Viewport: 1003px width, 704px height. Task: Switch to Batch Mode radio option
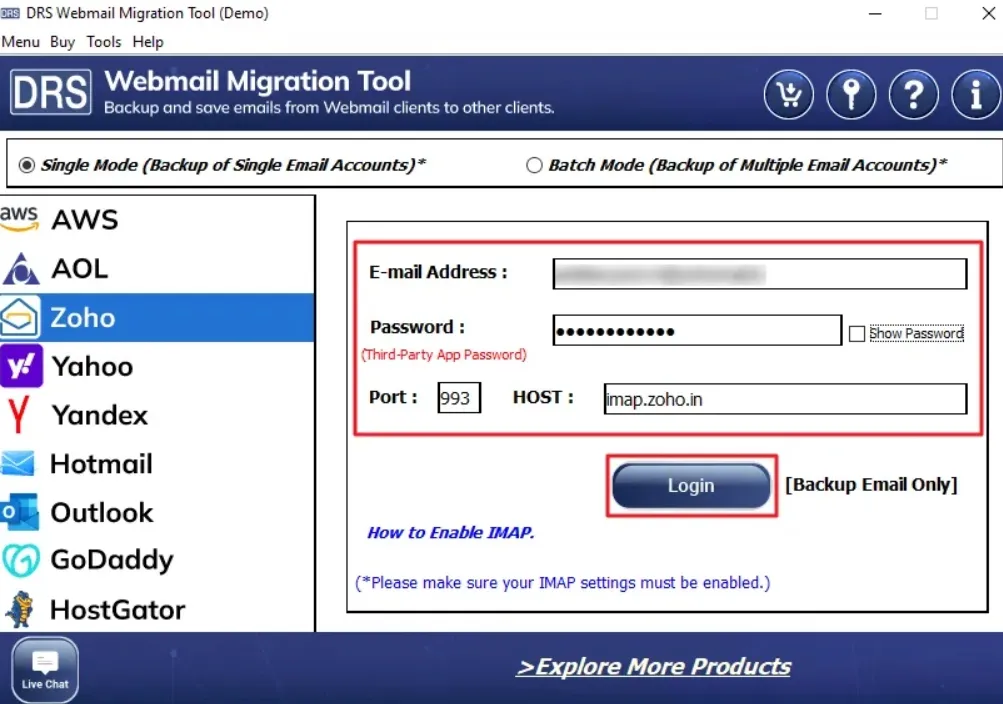coord(534,165)
